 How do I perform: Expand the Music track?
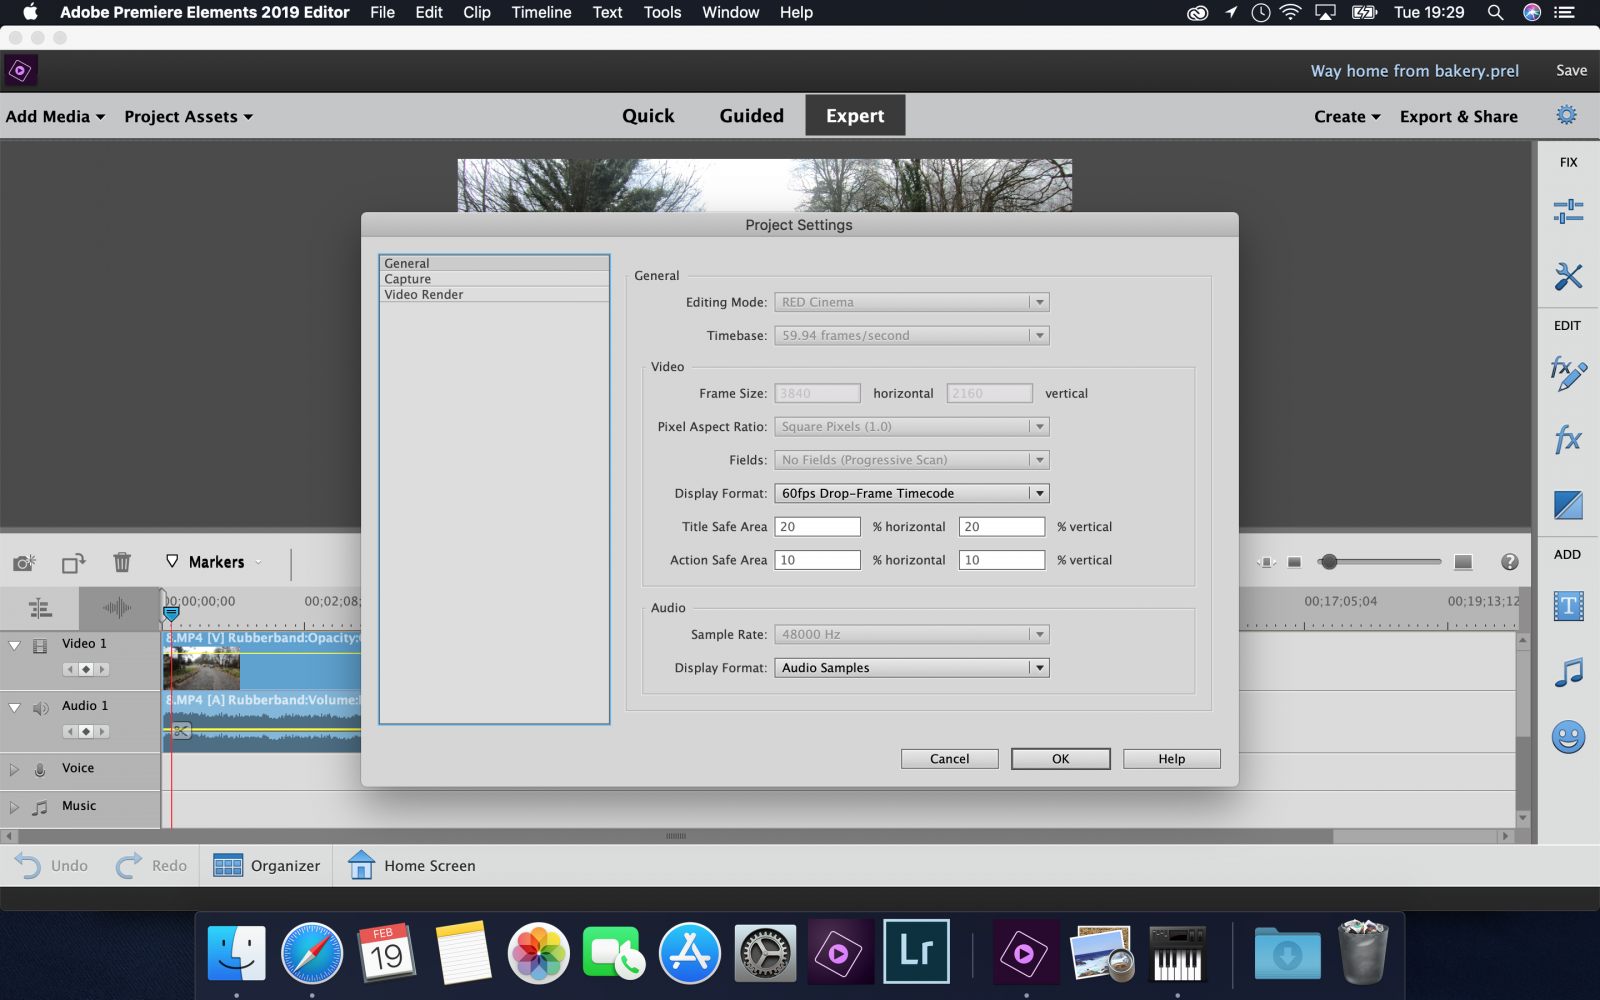tap(14, 807)
